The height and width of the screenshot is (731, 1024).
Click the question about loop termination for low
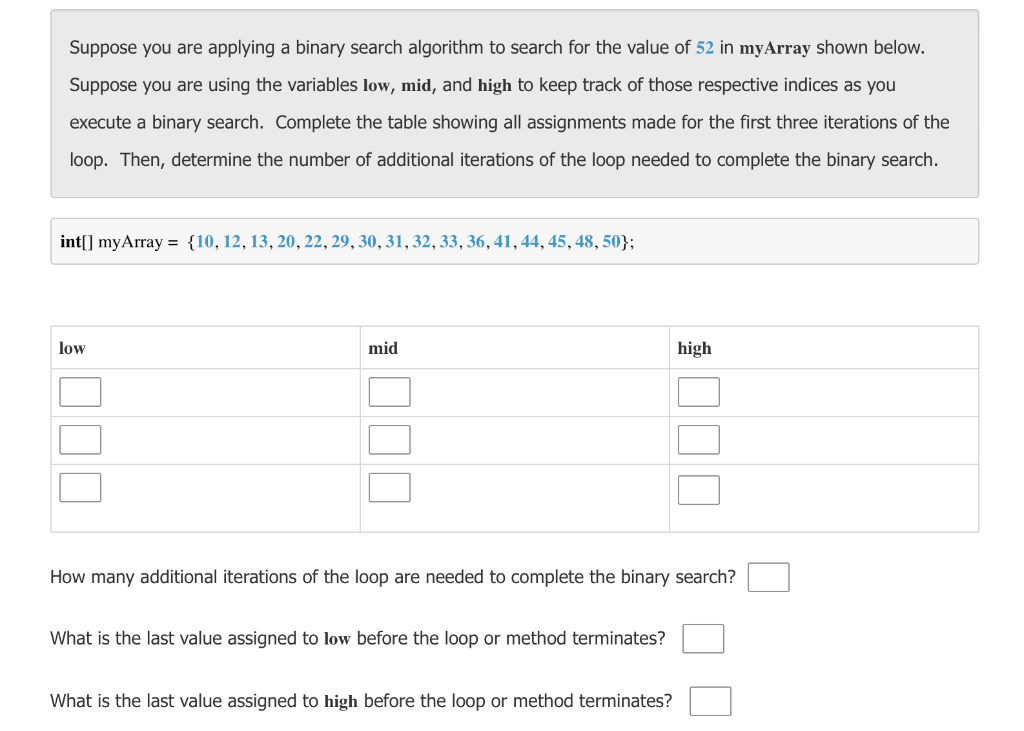pos(356,638)
